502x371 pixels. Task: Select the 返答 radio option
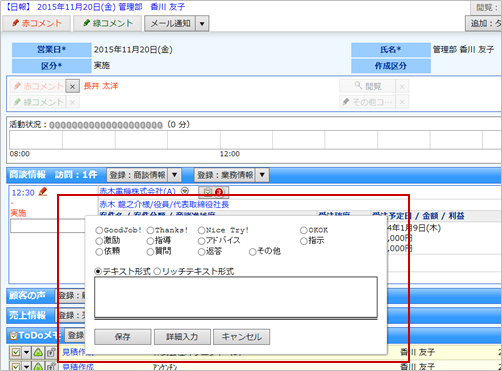tap(201, 252)
